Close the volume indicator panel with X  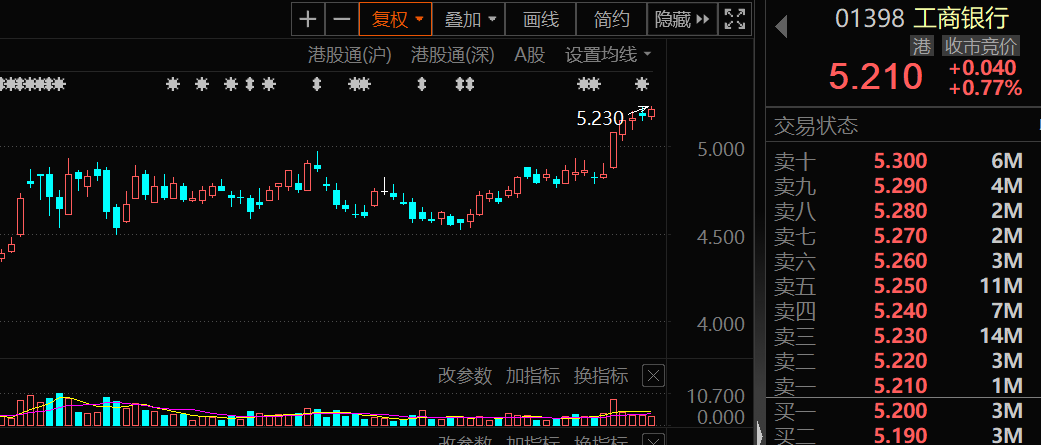[x=652, y=376]
